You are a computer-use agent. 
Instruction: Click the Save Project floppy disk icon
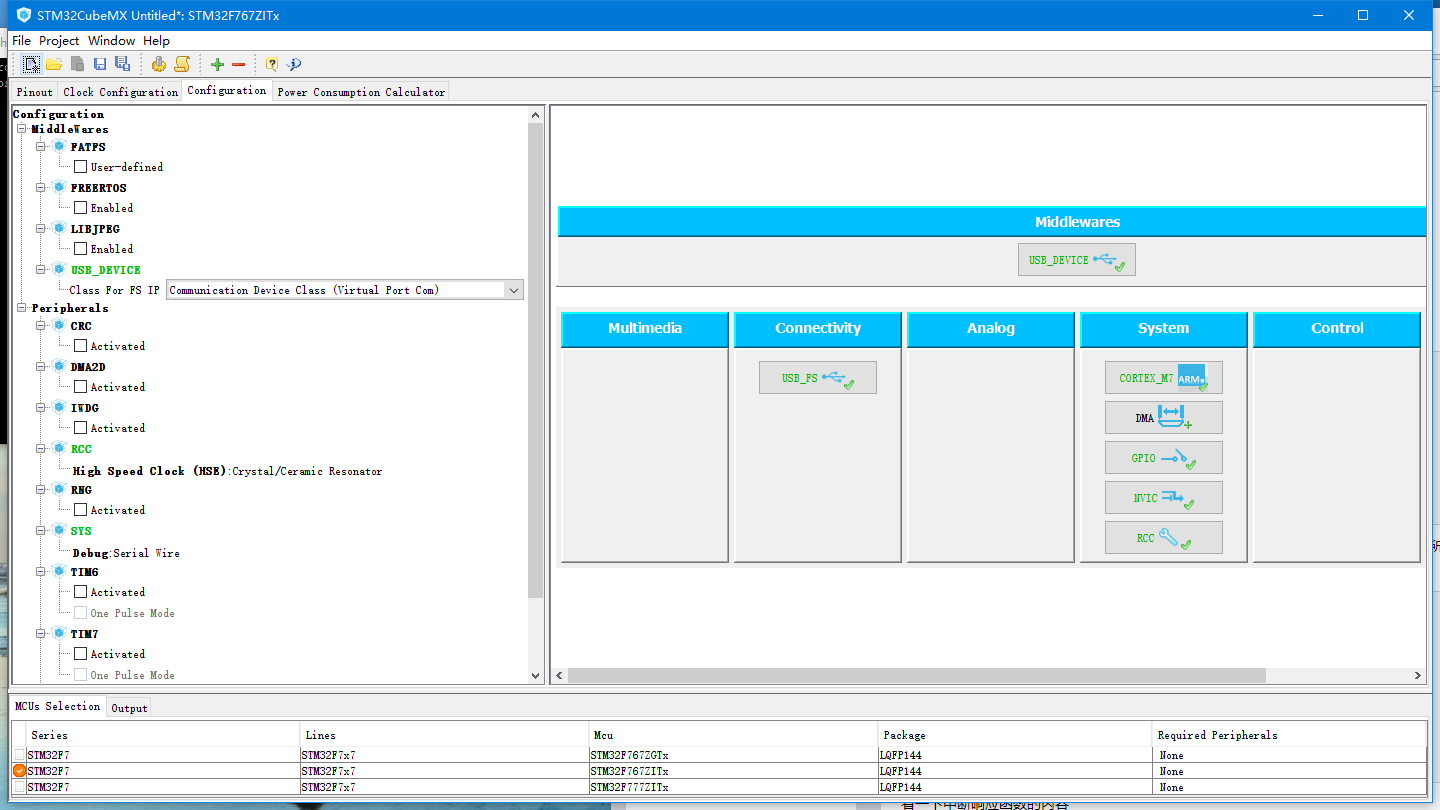[x=100, y=64]
